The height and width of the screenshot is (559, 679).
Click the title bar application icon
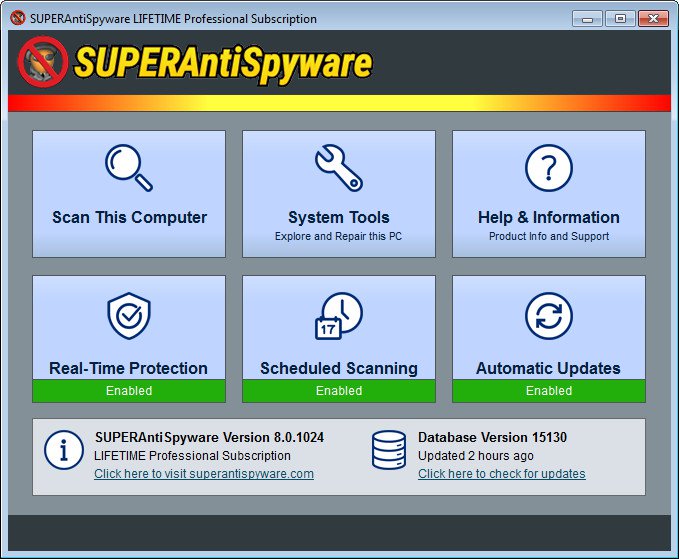tap(18, 18)
